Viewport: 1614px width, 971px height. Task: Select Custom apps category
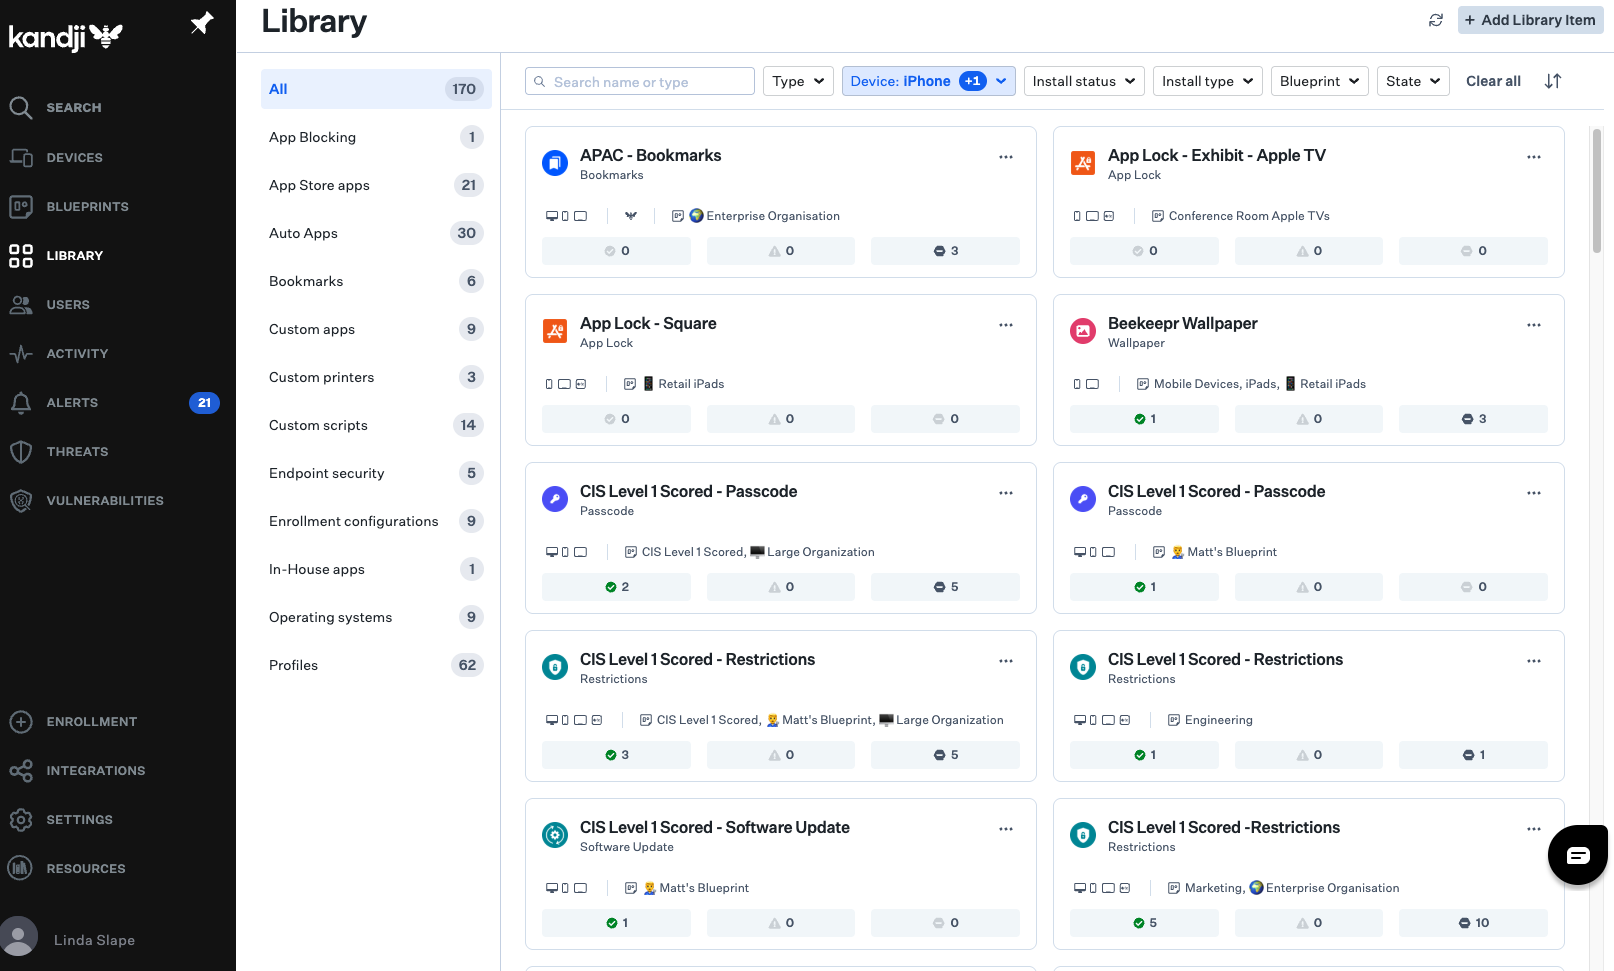376,329
